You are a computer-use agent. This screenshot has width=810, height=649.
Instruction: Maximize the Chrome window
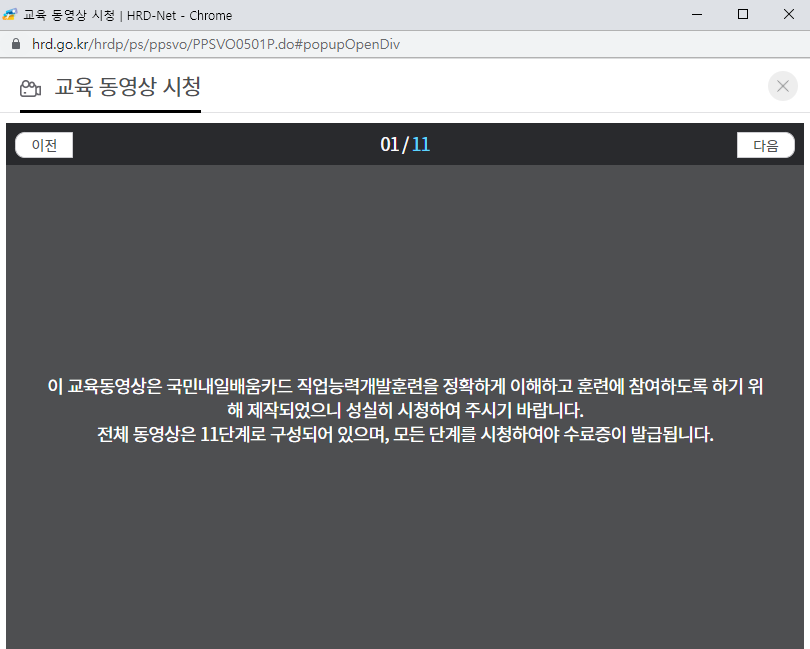point(743,14)
